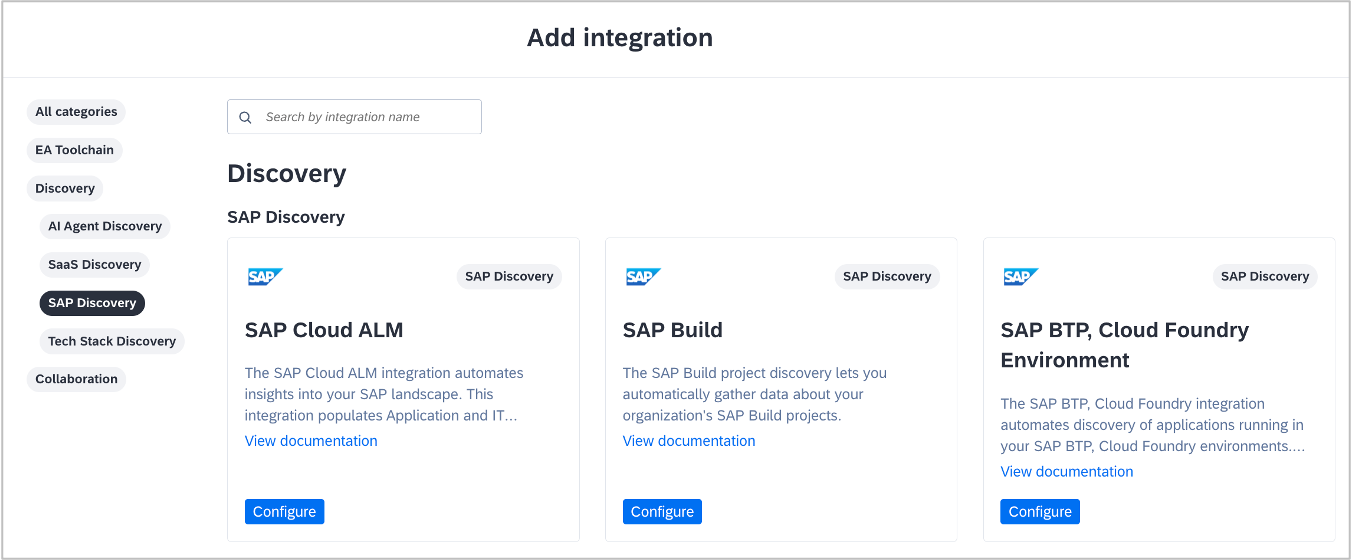
Task: Click the SAP logo on SAP Cloud ALM card
Action: point(265,277)
